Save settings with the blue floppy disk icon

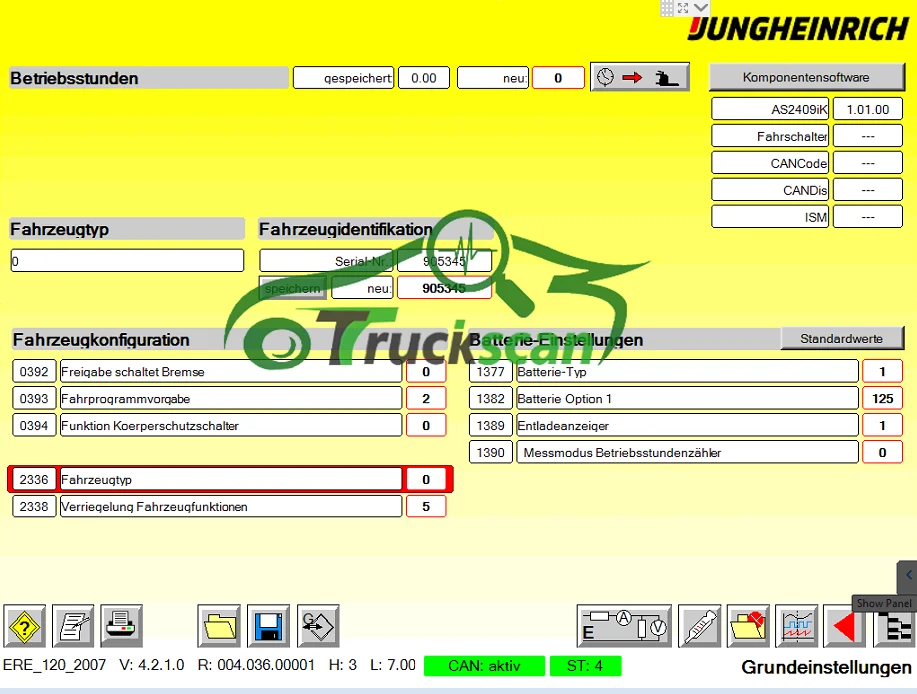268,626
